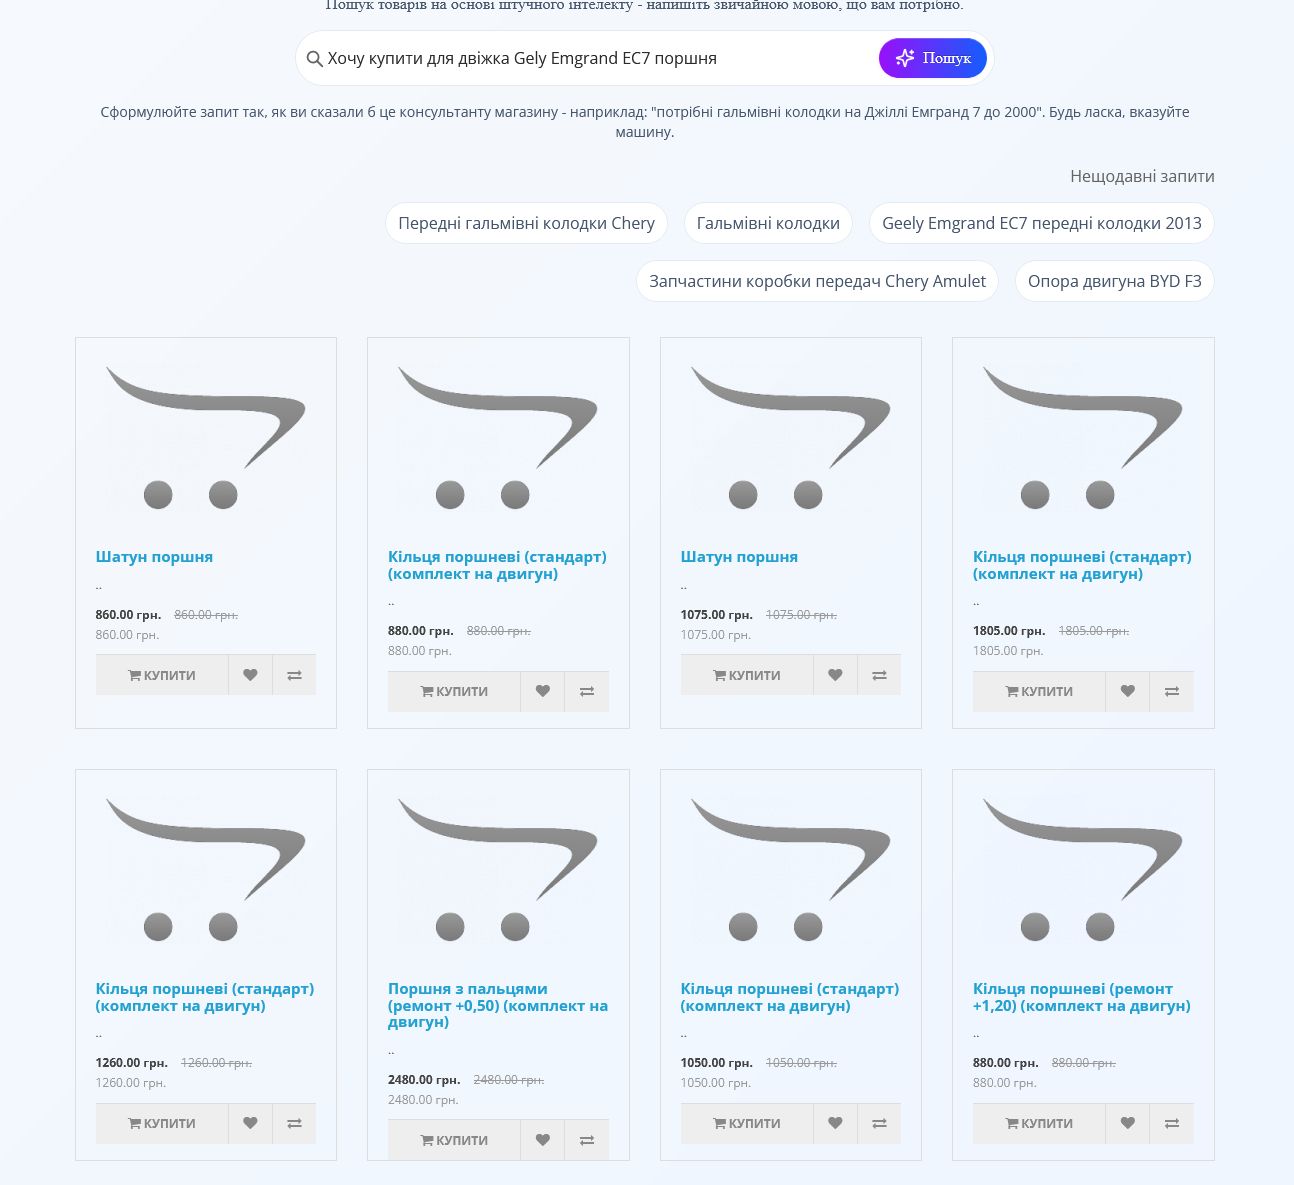The image size is (1294, 1185).
Task: Click Купити for Поршня з пальцями
Action: pyautogui.click(x=454, y=1140)
